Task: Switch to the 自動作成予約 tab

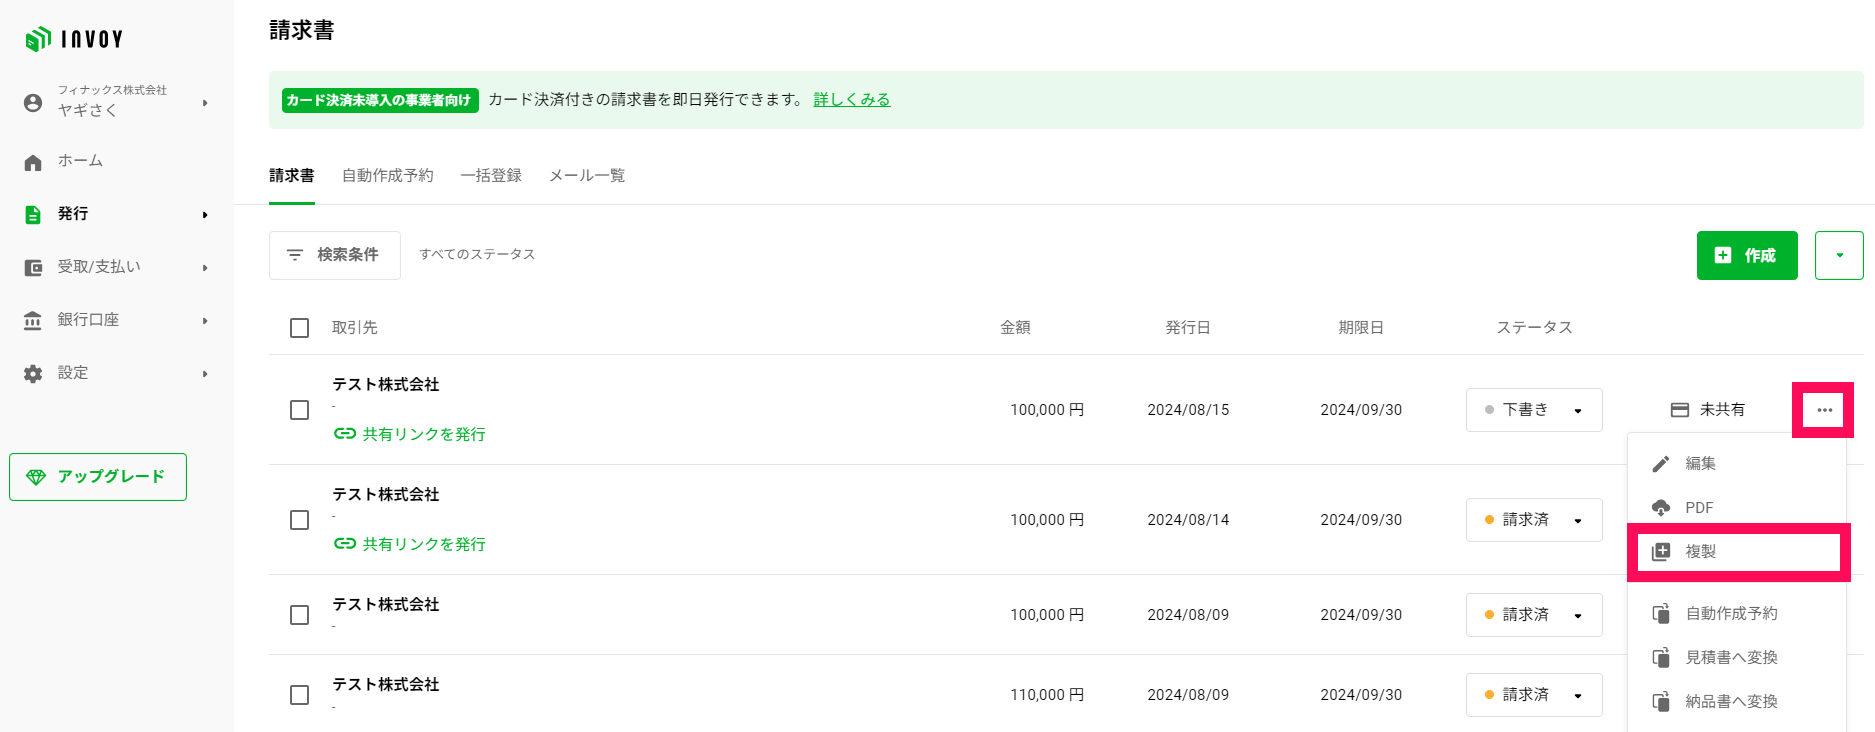Action: tap(388, 176)
